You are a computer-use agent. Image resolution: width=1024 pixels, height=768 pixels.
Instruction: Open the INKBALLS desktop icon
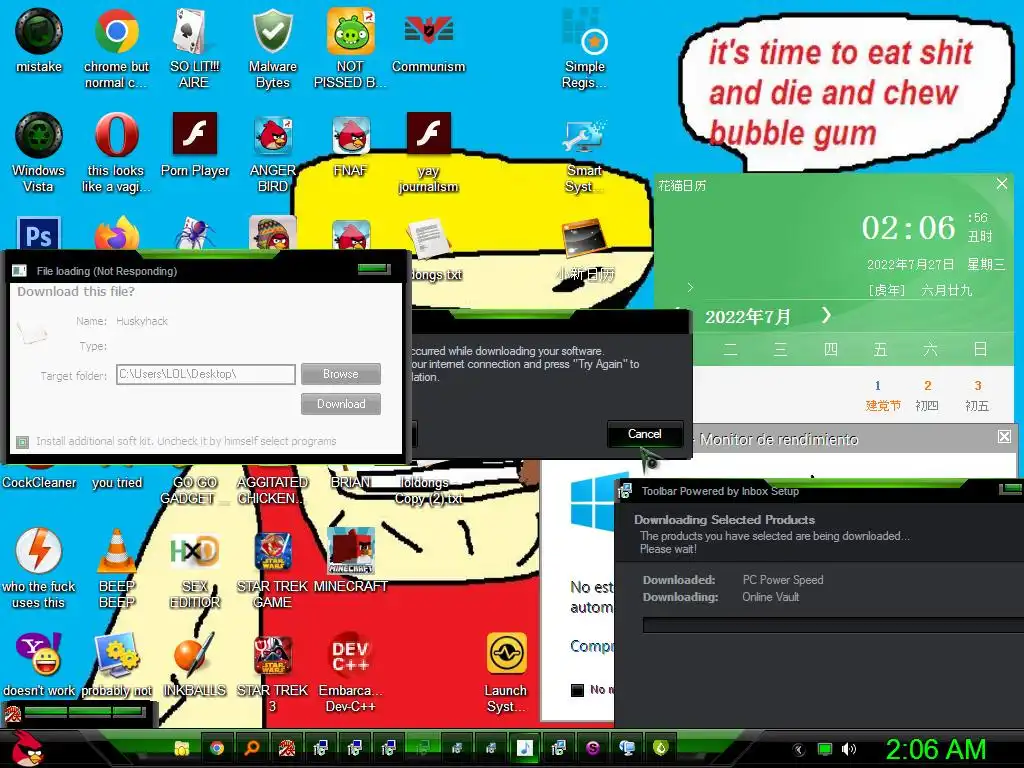tap(195, 665)
